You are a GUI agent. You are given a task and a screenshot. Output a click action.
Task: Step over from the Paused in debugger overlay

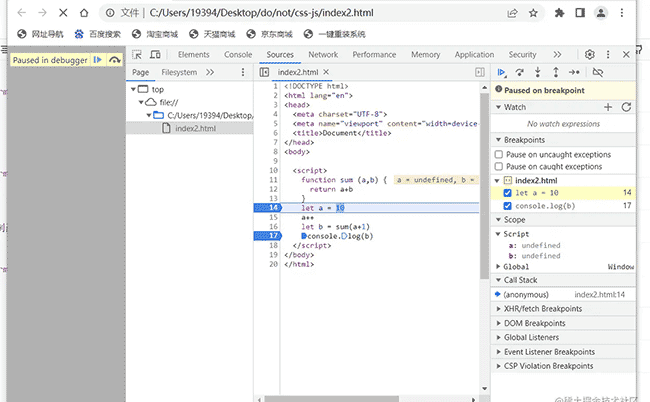pos(114,60)
